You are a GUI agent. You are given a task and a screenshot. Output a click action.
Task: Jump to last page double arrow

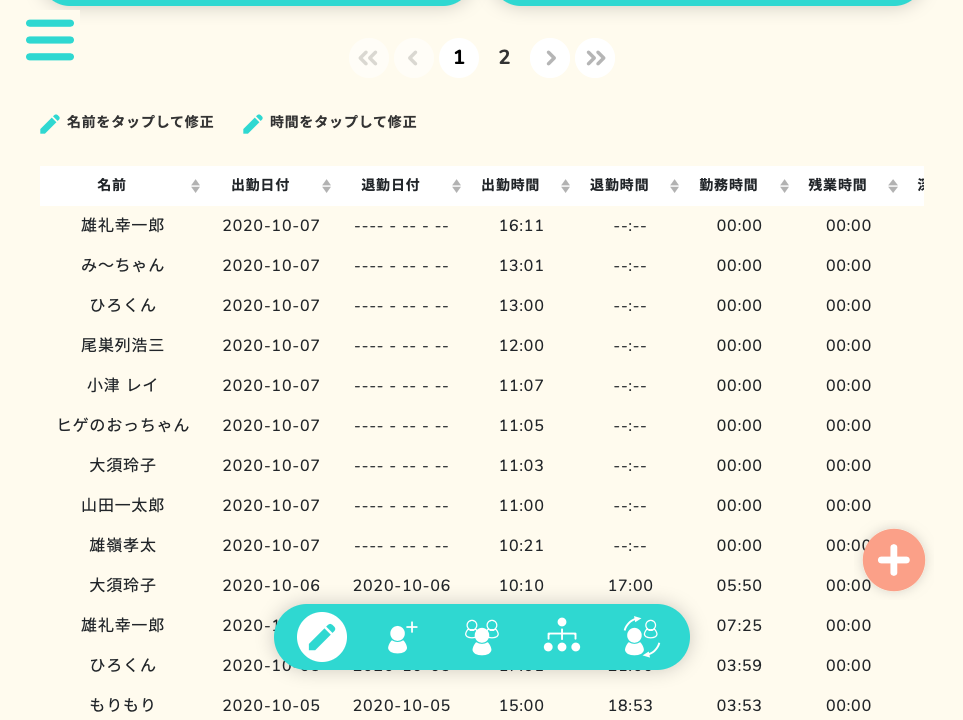596,58
